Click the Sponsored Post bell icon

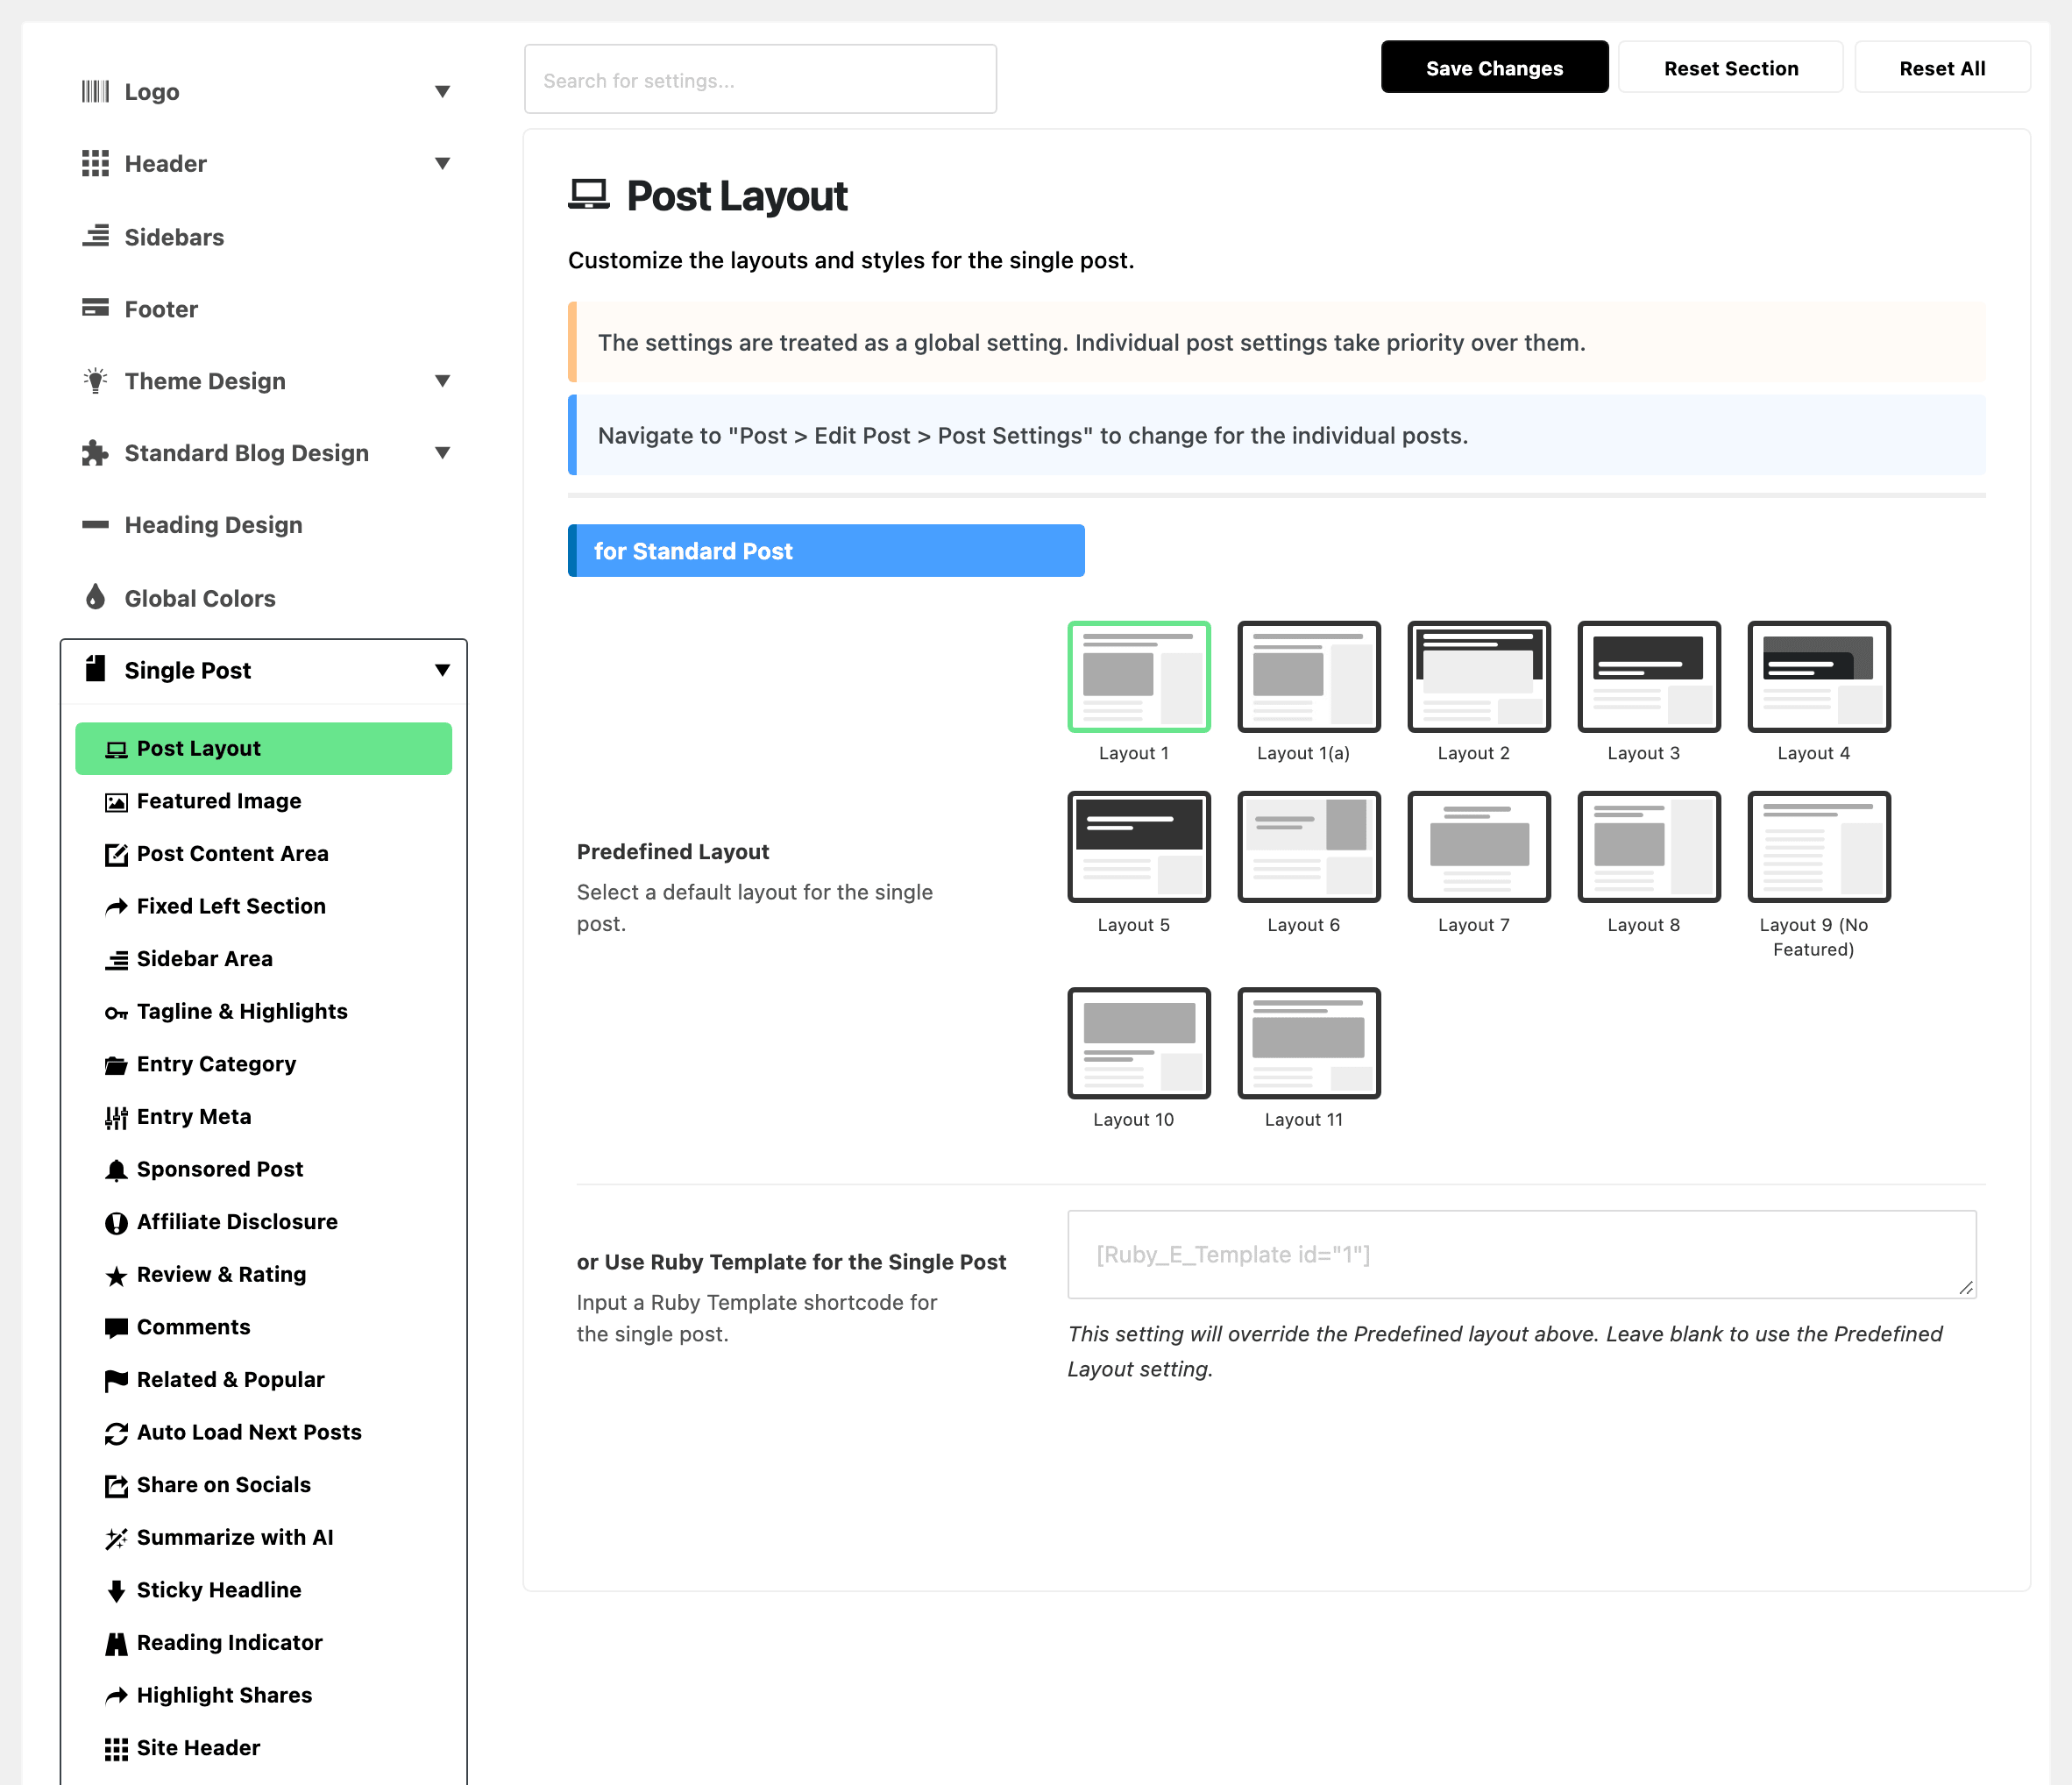pos(116,1170)
